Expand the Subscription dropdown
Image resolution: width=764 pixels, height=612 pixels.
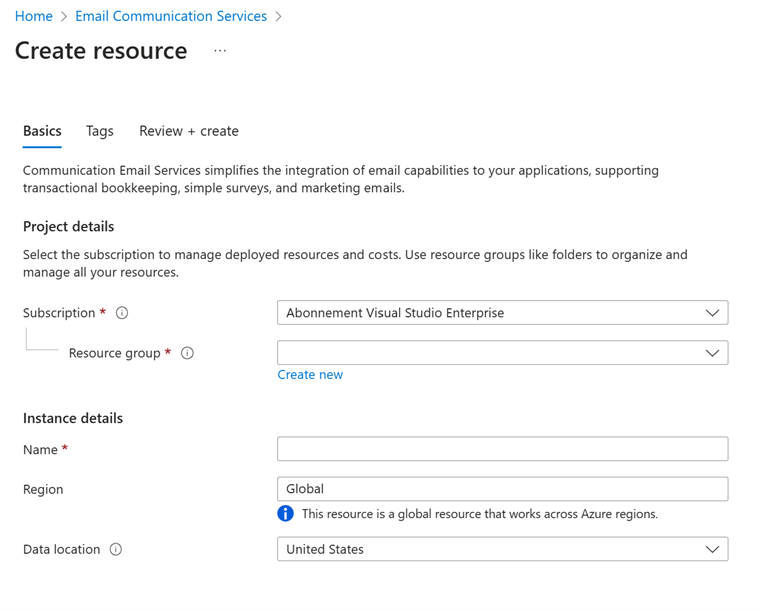point(503,313)
